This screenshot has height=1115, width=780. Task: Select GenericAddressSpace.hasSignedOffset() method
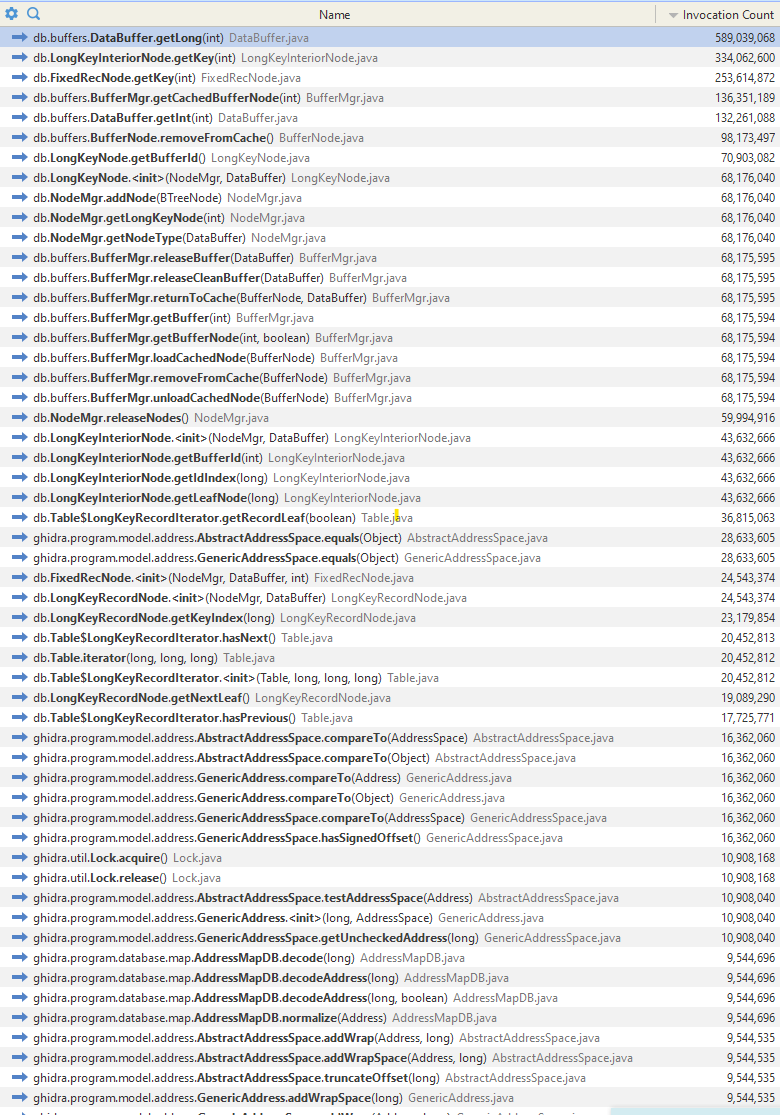[227, 838]
